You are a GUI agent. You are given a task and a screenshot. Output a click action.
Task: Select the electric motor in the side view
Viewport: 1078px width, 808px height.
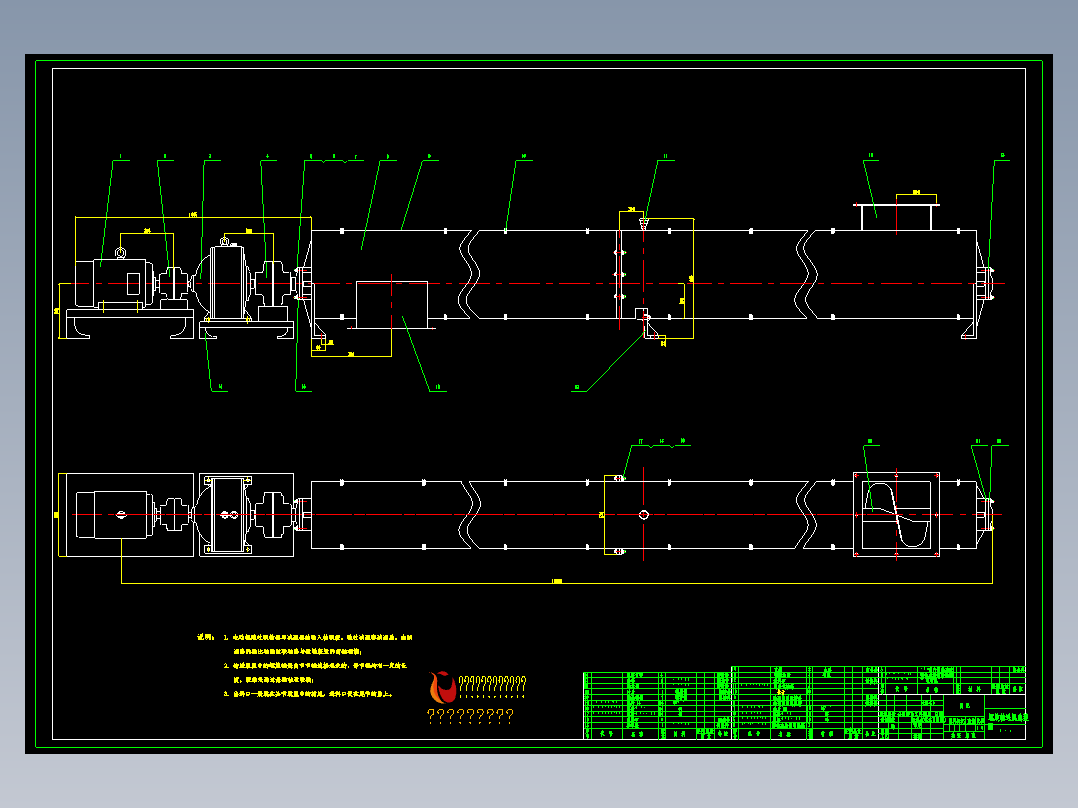coord(113,283)
